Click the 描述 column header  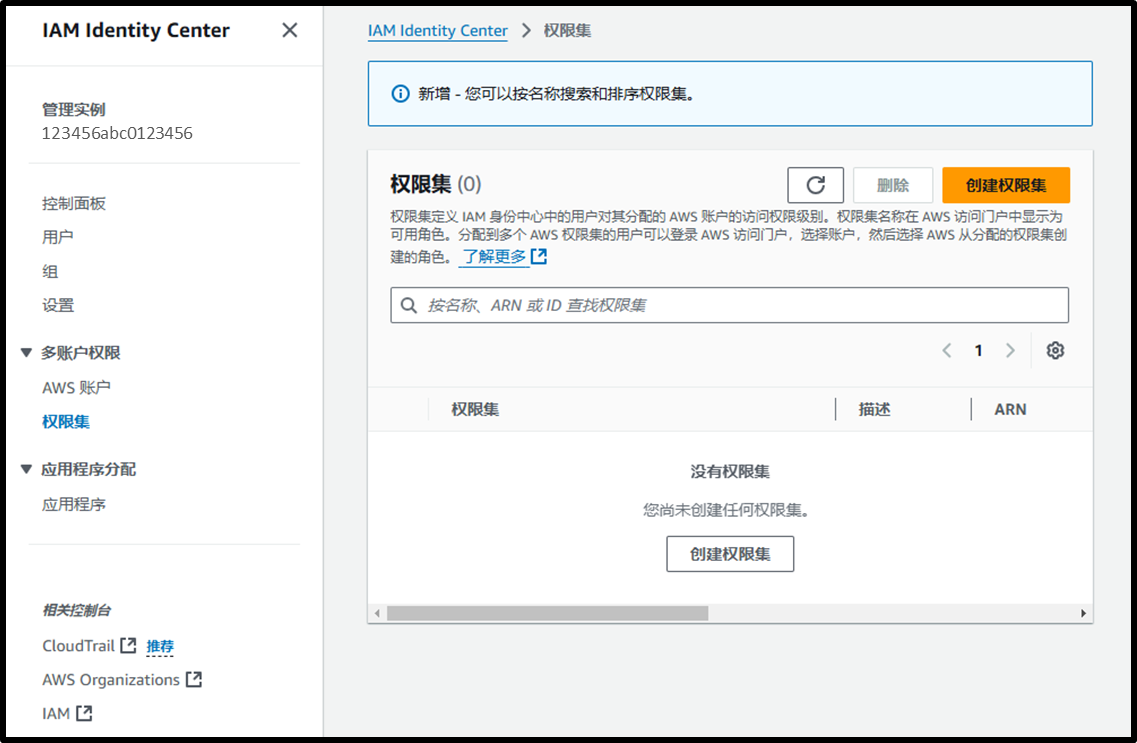click(x=875, y=410)
